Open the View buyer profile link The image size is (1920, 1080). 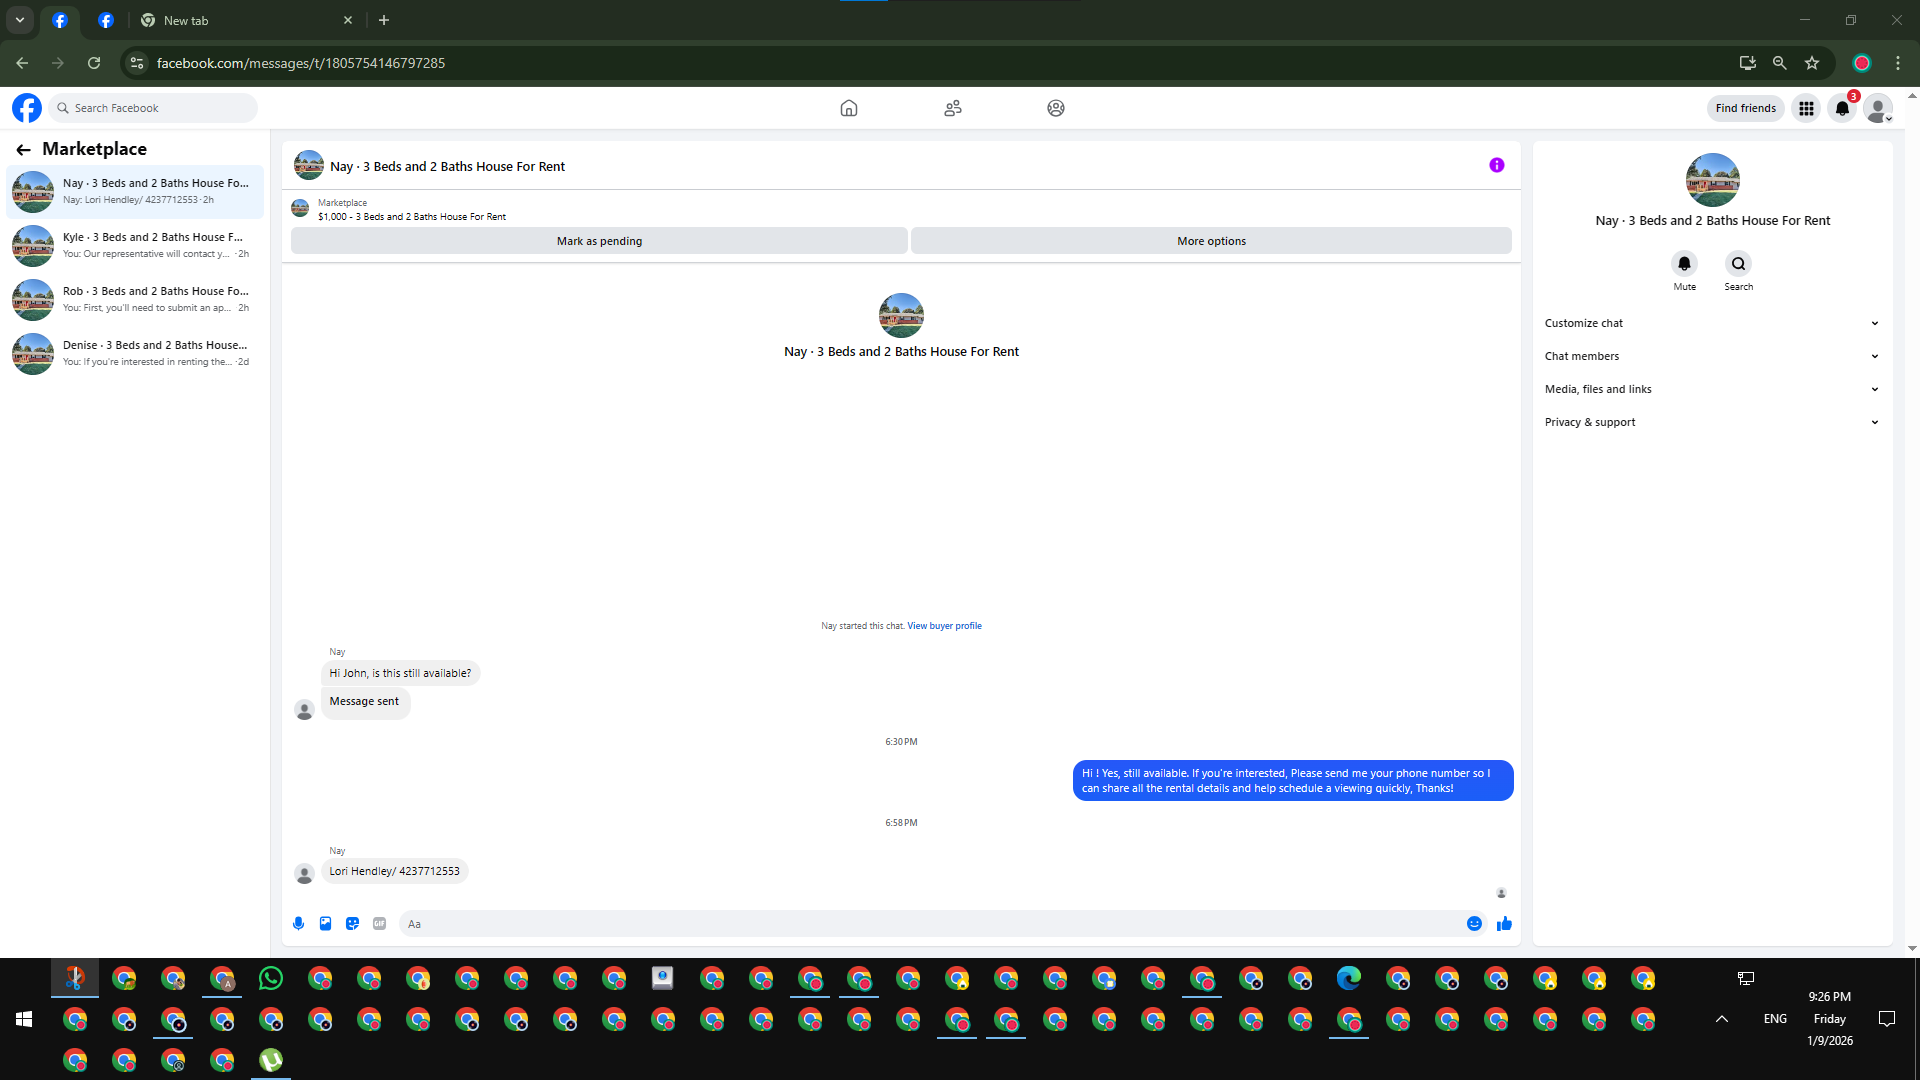click(x=944, y=626)
